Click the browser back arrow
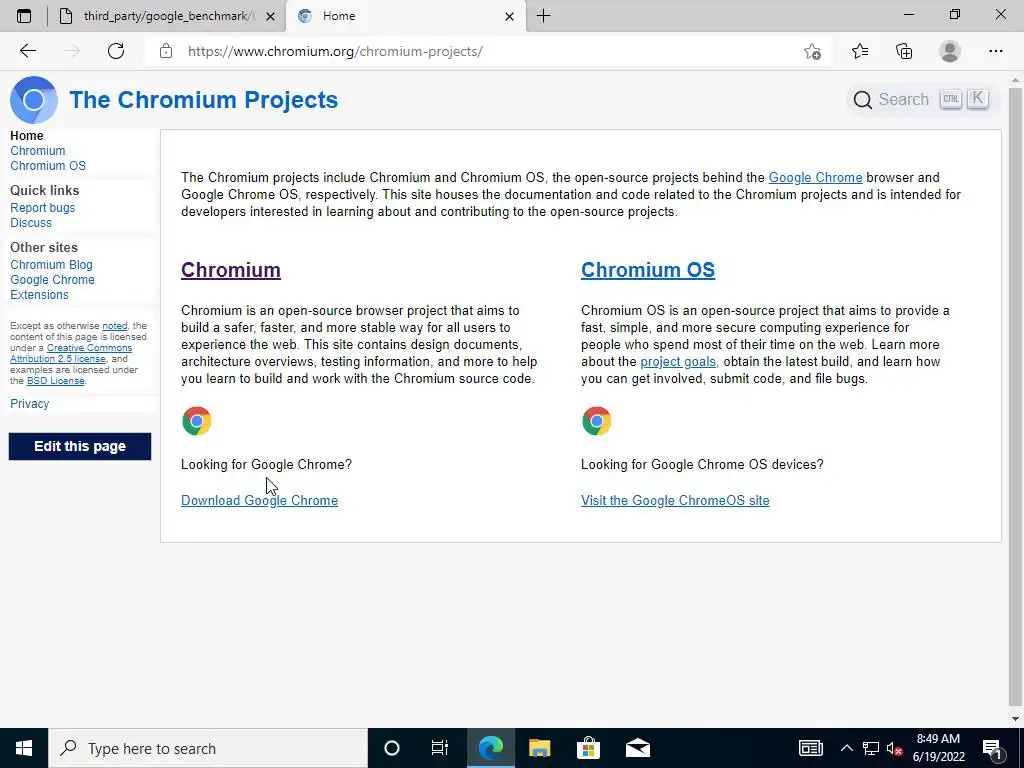Viewport: 1024px width, 768px height. point(27,51)
